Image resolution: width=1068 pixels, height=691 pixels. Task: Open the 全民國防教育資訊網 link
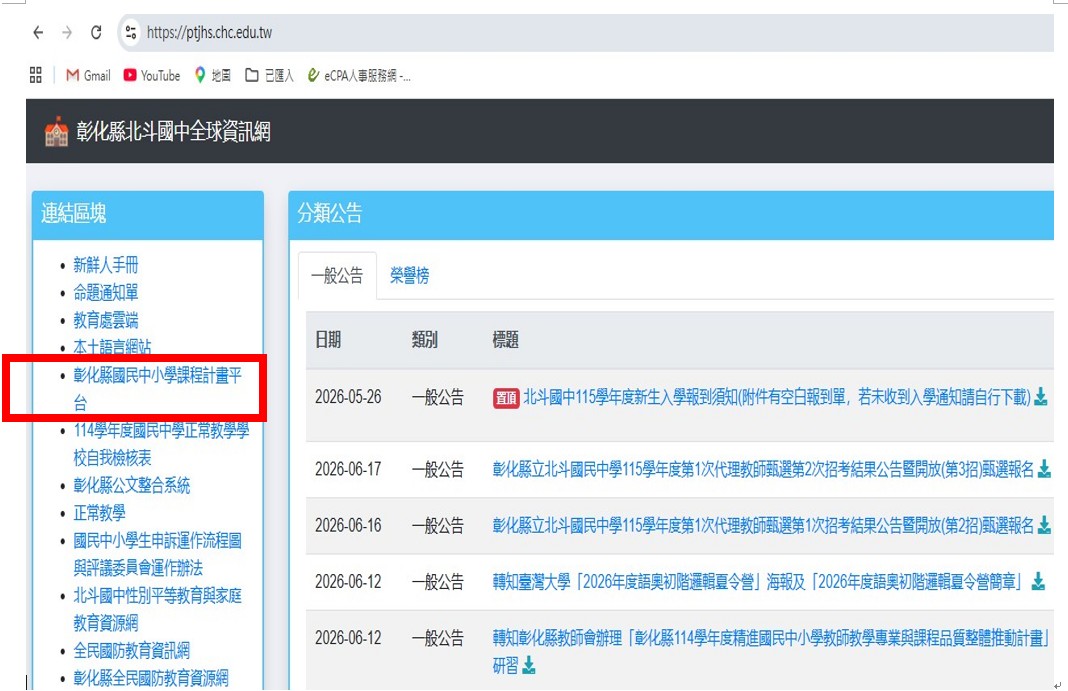coord(131,651)
